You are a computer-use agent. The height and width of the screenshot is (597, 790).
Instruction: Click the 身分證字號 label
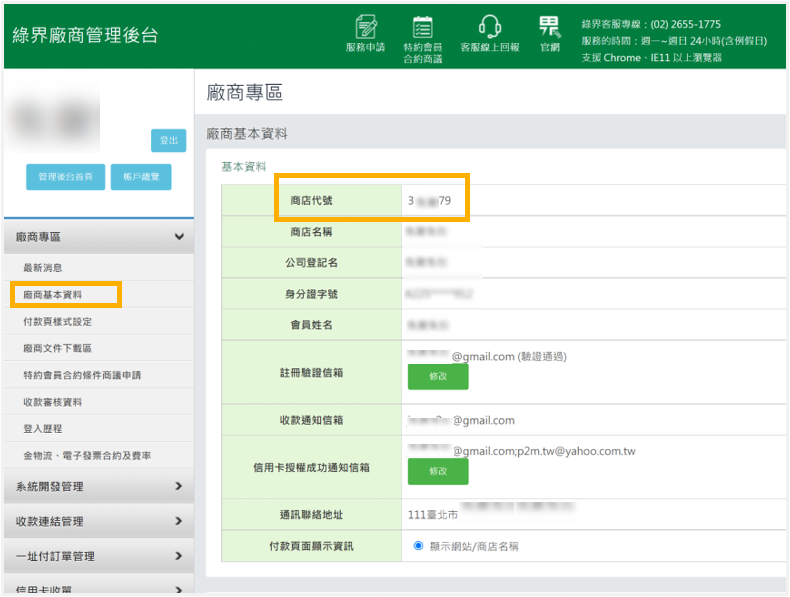[x=311, y=294]
